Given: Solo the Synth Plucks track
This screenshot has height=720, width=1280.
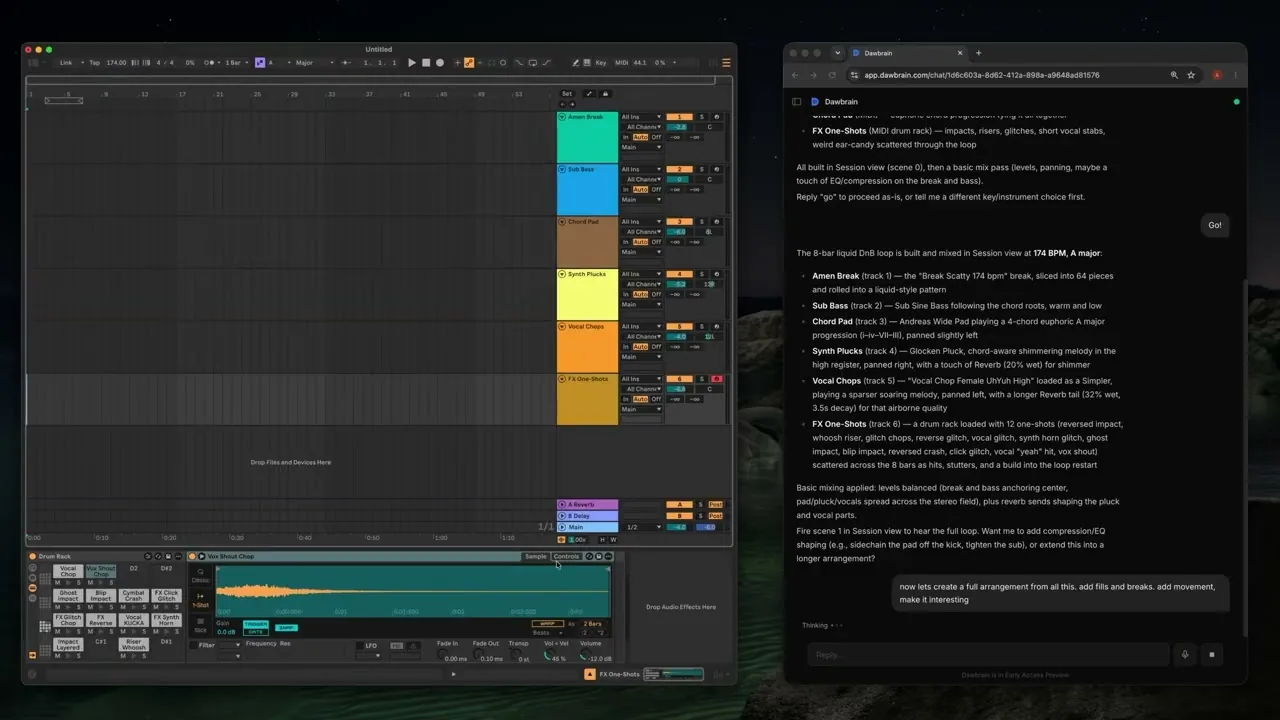Looking at the screenshot, I should pyautogui.click(x=701, y=274).
